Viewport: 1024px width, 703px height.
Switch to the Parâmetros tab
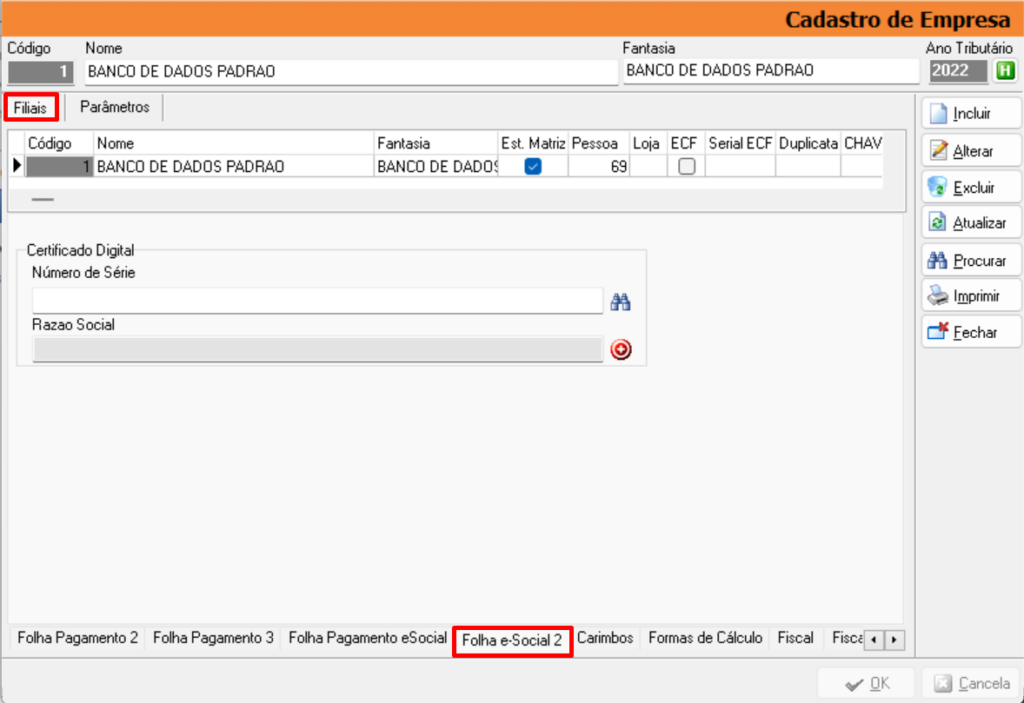(x=115, y=107)
